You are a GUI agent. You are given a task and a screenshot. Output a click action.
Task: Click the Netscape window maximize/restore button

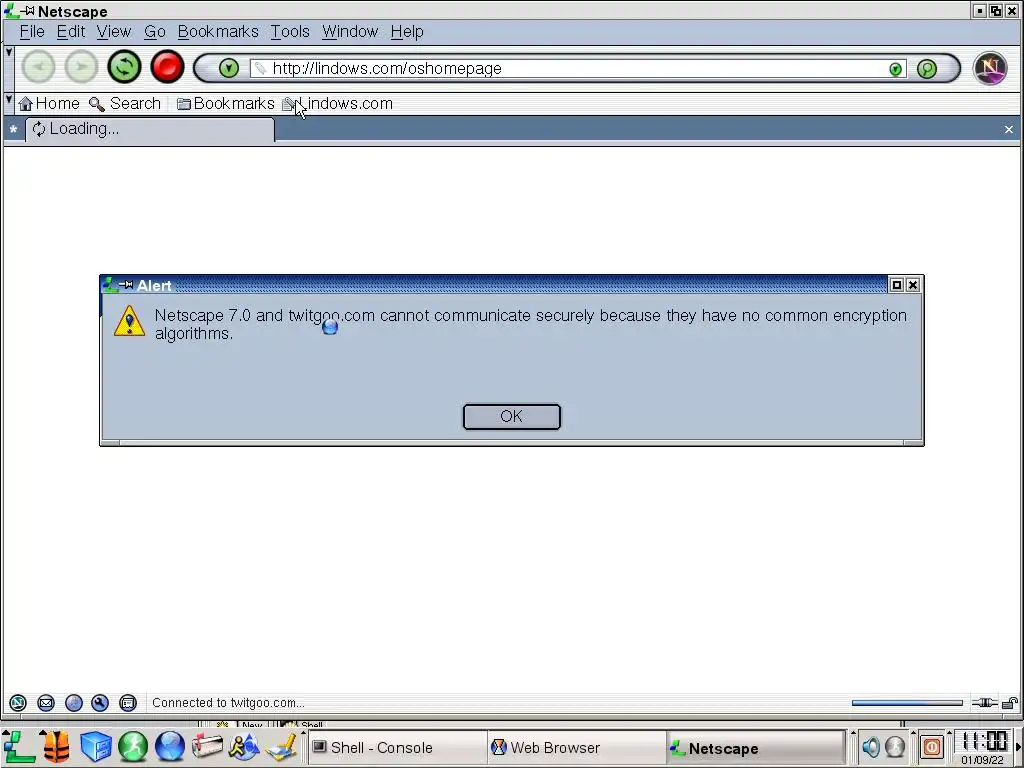(995, 10)
